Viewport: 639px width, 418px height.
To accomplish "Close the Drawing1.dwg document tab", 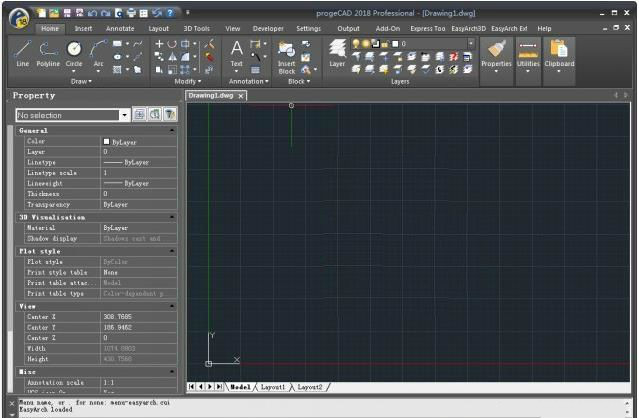I will (241, 95).
